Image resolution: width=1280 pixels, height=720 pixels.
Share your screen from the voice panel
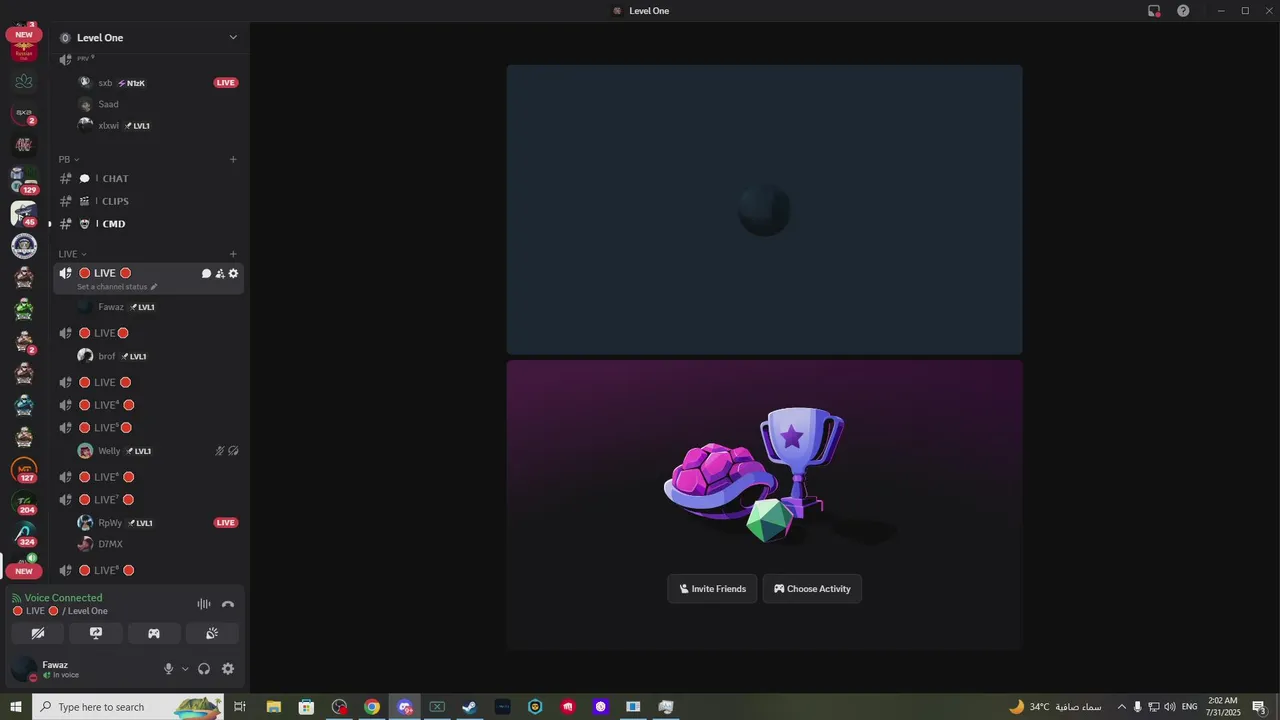point(96,633)
